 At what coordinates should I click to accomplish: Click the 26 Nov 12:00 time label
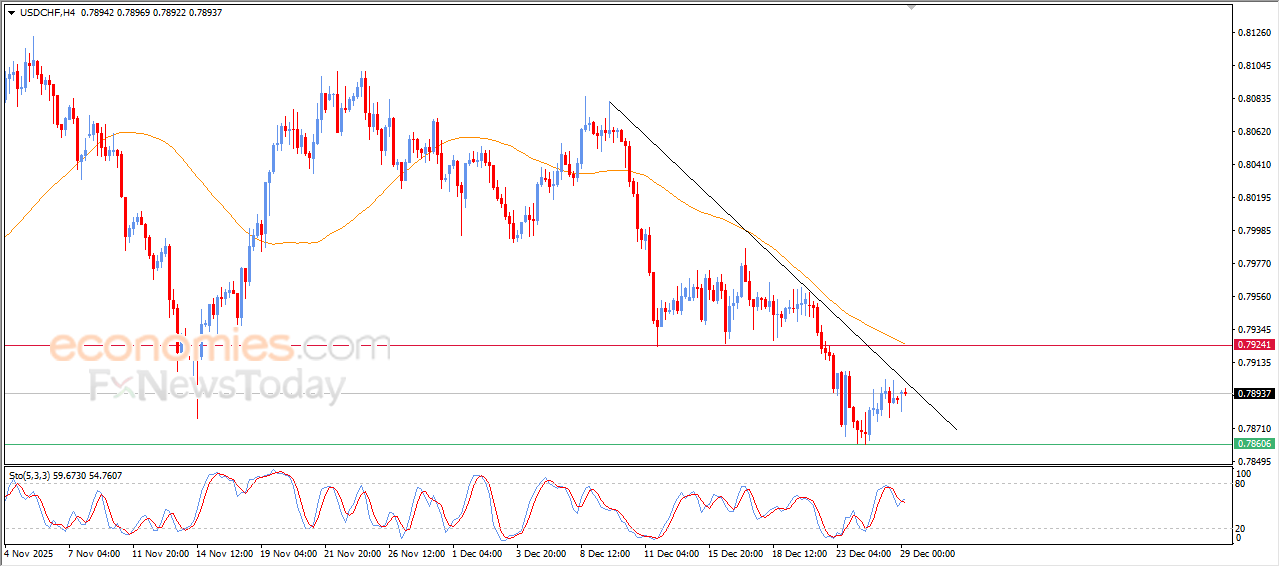pyautogui.click(x=416, y=553)
